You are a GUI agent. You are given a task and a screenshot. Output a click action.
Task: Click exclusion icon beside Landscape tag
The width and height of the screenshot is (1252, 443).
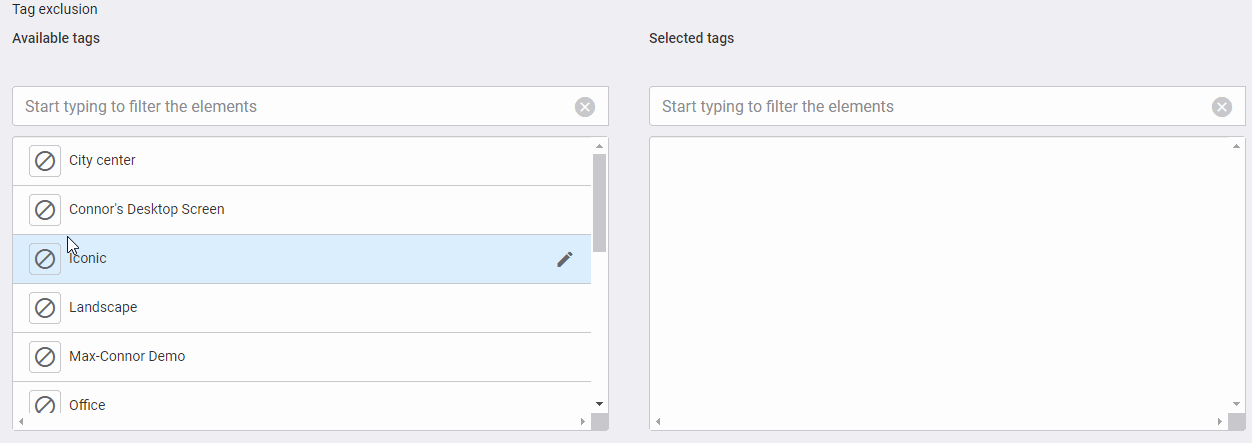coord(45,308)
